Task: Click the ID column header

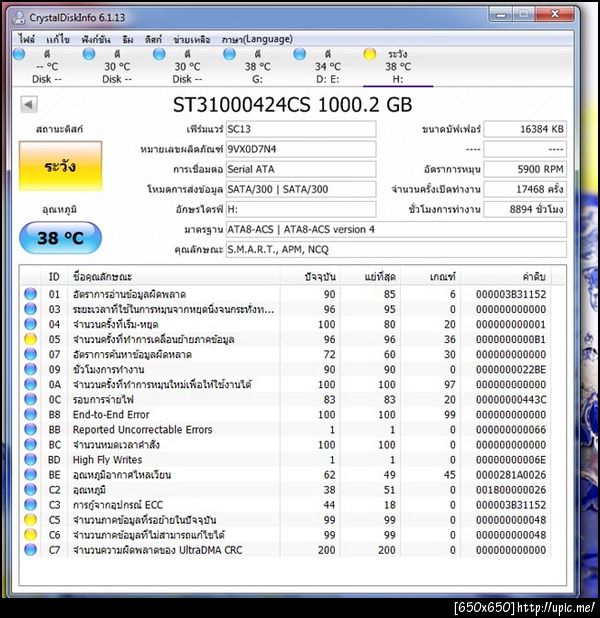Action: point(54,277)
